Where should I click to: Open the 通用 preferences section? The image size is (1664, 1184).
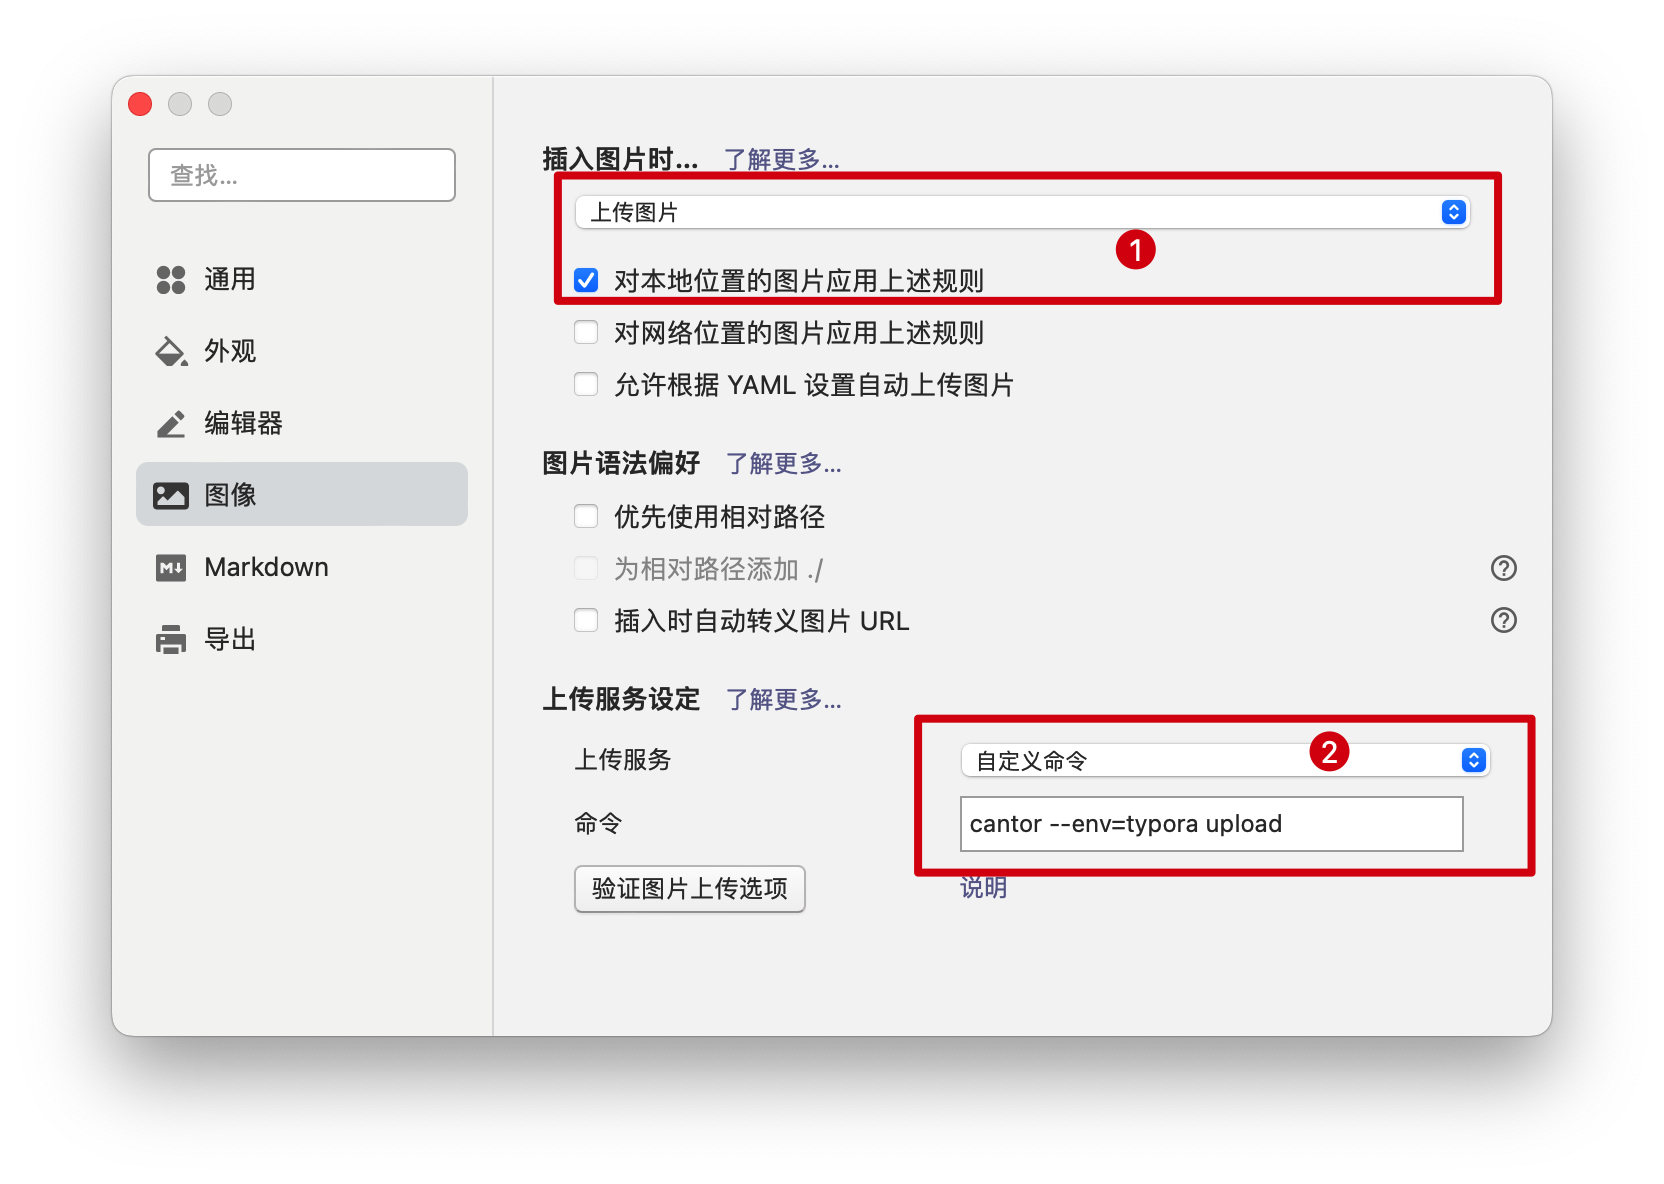point(302,279)
